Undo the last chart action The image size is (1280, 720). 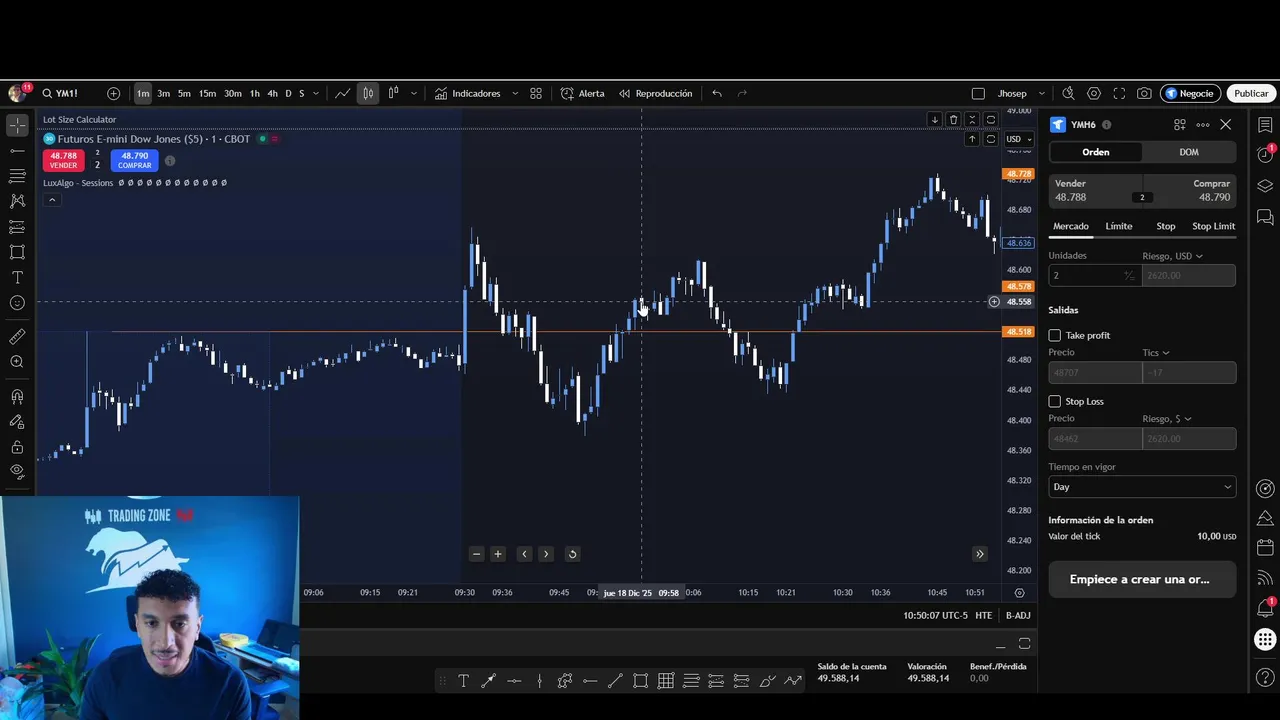click(x=717, y=93)
